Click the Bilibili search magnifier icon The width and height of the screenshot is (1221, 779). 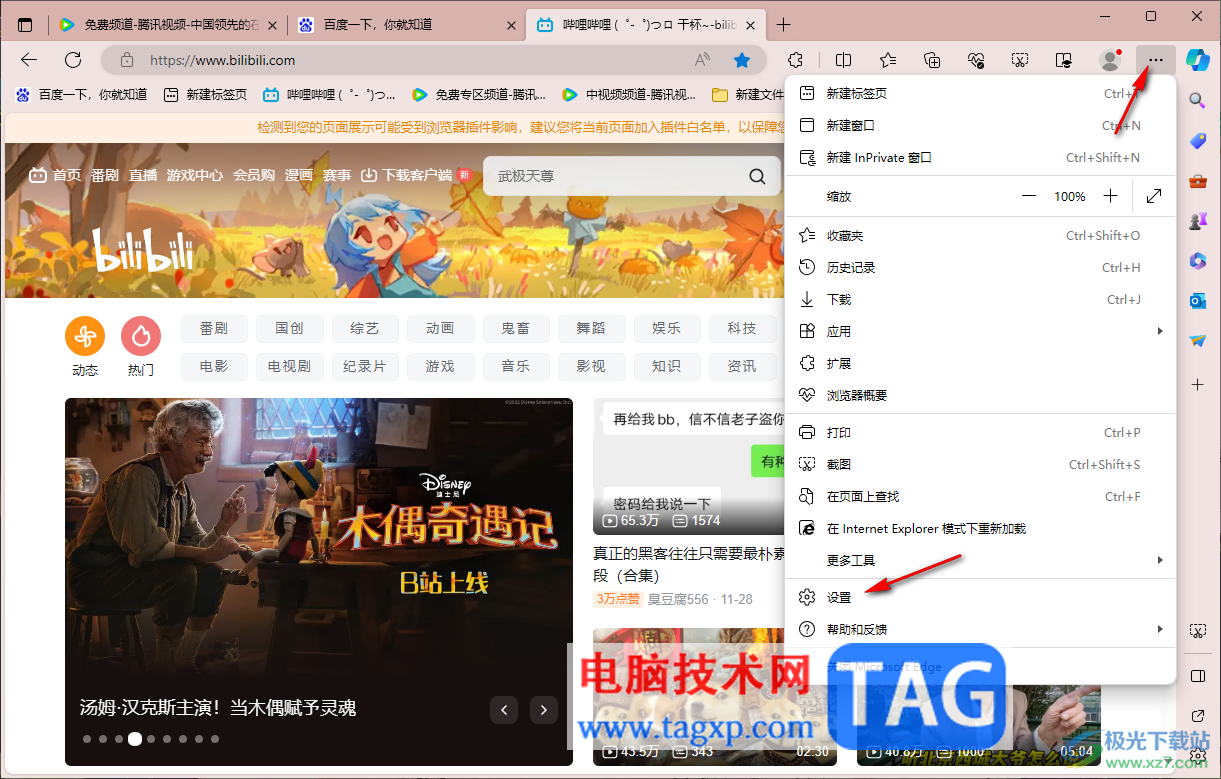[758, 176]
